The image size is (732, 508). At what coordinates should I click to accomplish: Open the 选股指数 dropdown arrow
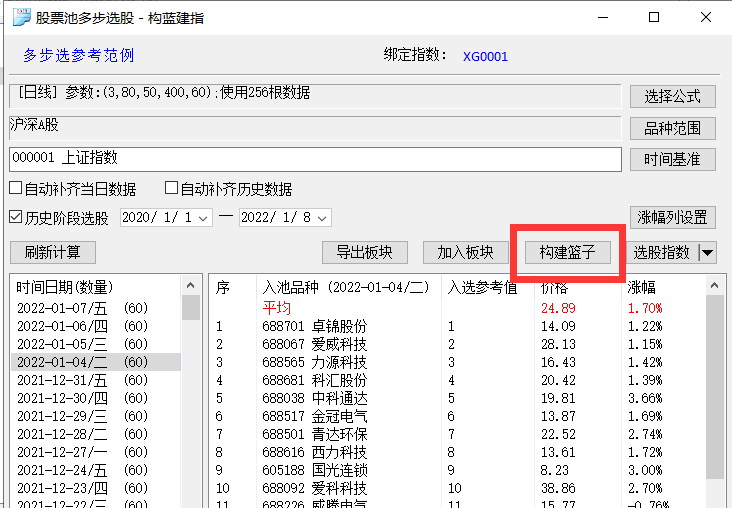point(708,253)
